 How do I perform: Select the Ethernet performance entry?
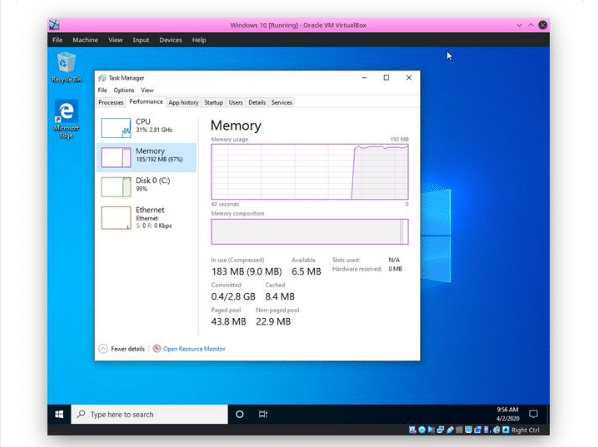(x=146, y=217)
